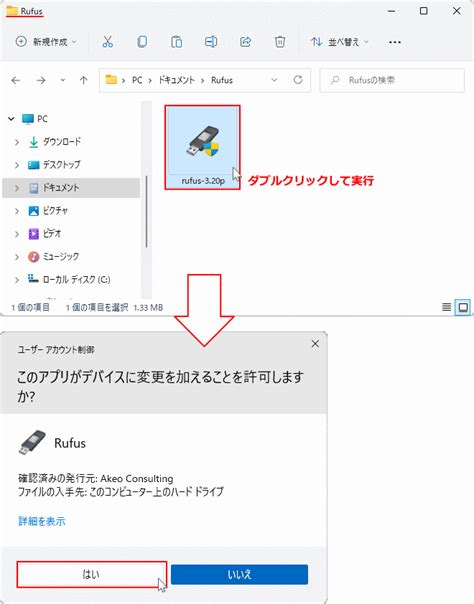Click the Delete trash can icon
Image resolution: width=474 pixels, height=604 pixels.
pos(280,42)
